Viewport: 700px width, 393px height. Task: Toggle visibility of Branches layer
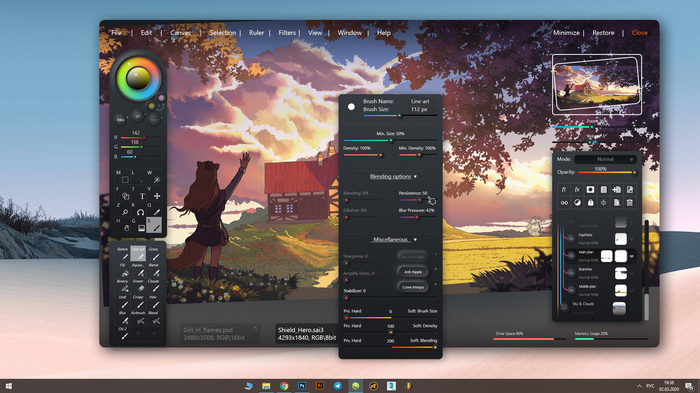571,273
